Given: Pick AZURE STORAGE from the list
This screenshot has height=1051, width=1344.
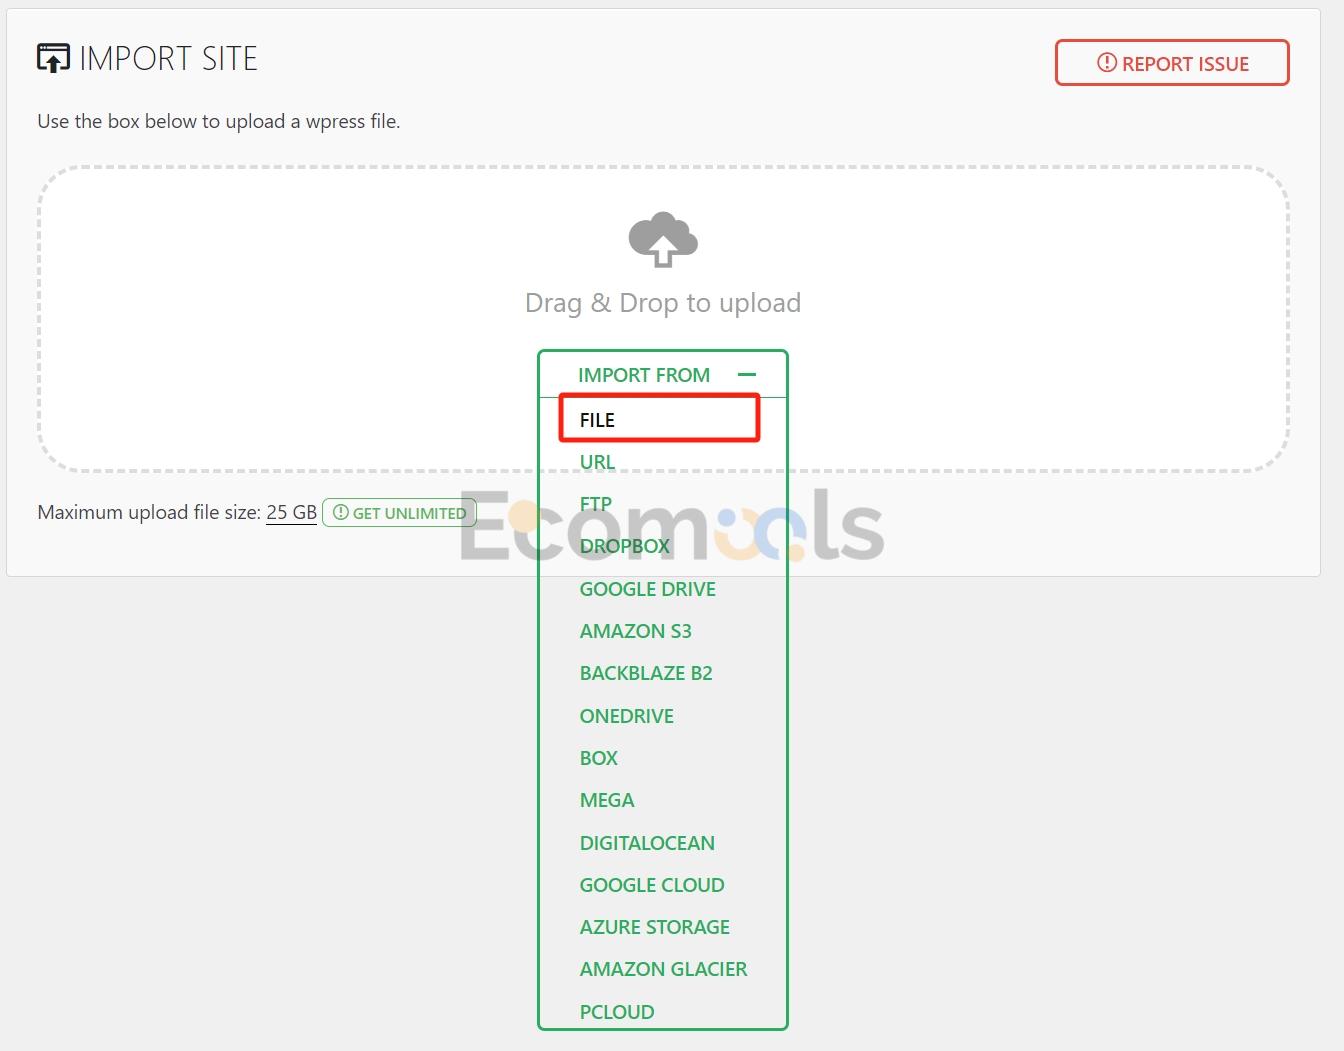Looking at the screenshot, I should pyautogui.click(x=655, y=927).
